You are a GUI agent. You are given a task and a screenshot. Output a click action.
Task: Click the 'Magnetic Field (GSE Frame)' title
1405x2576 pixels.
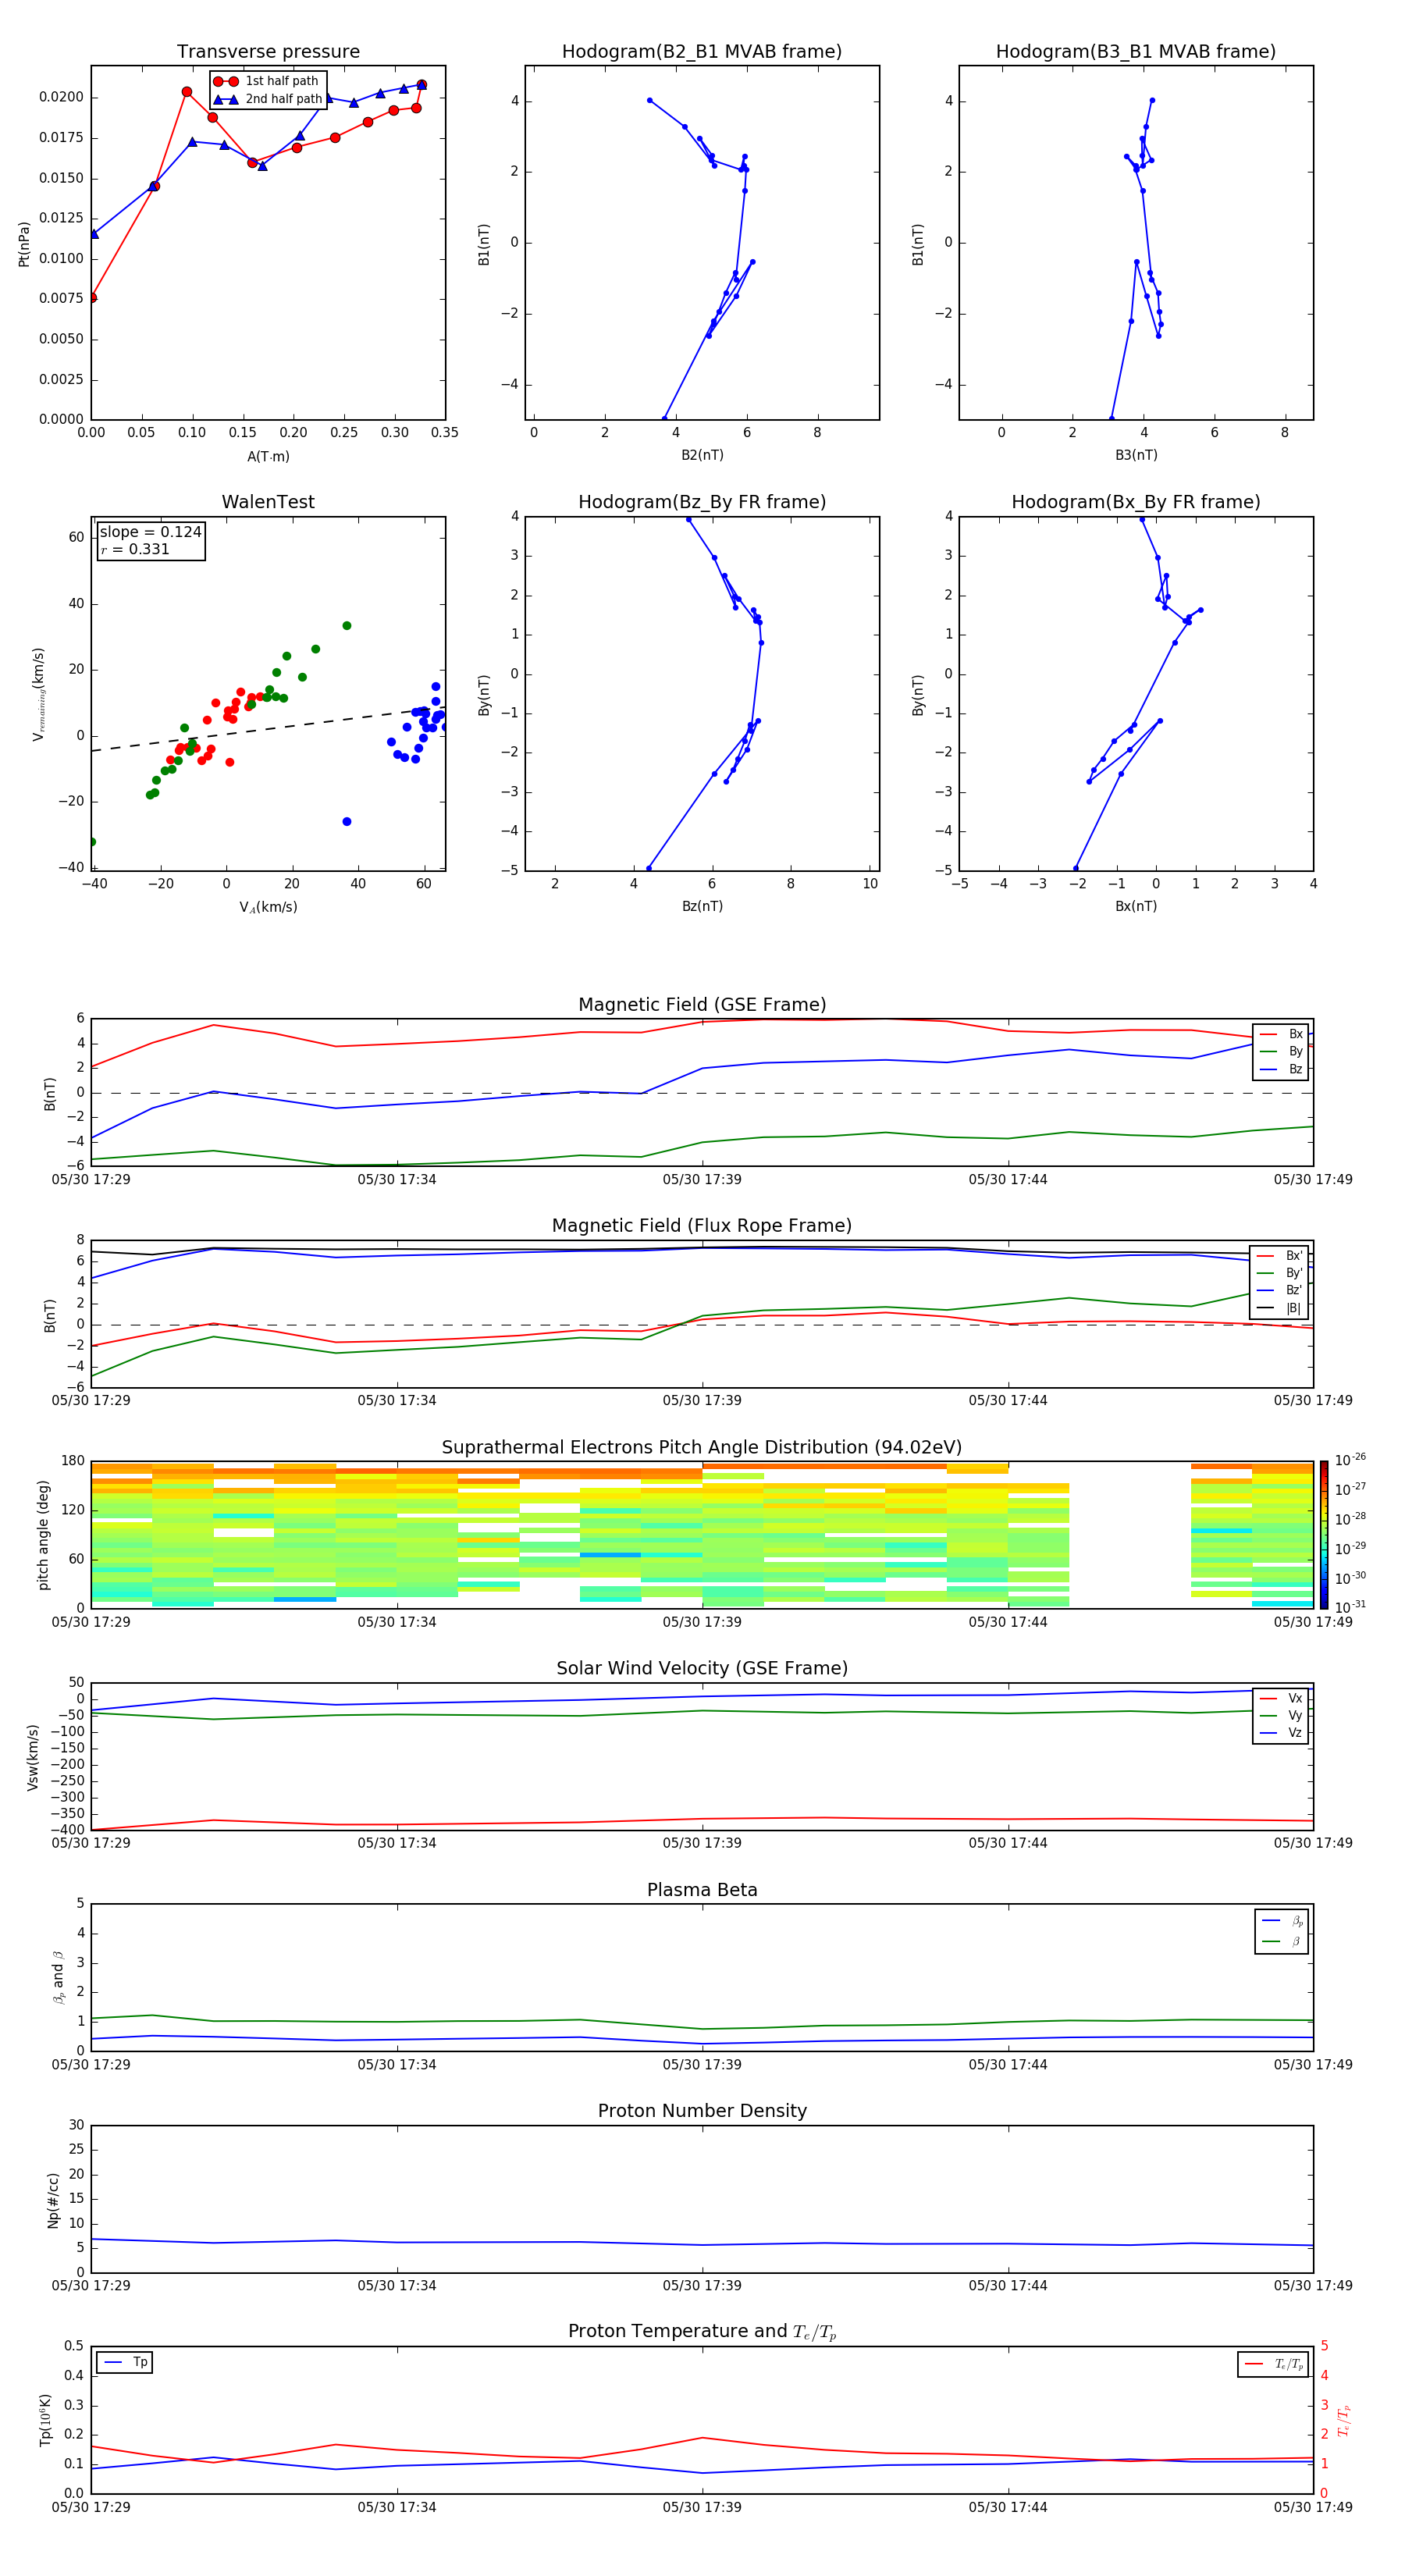[702, 1005]
